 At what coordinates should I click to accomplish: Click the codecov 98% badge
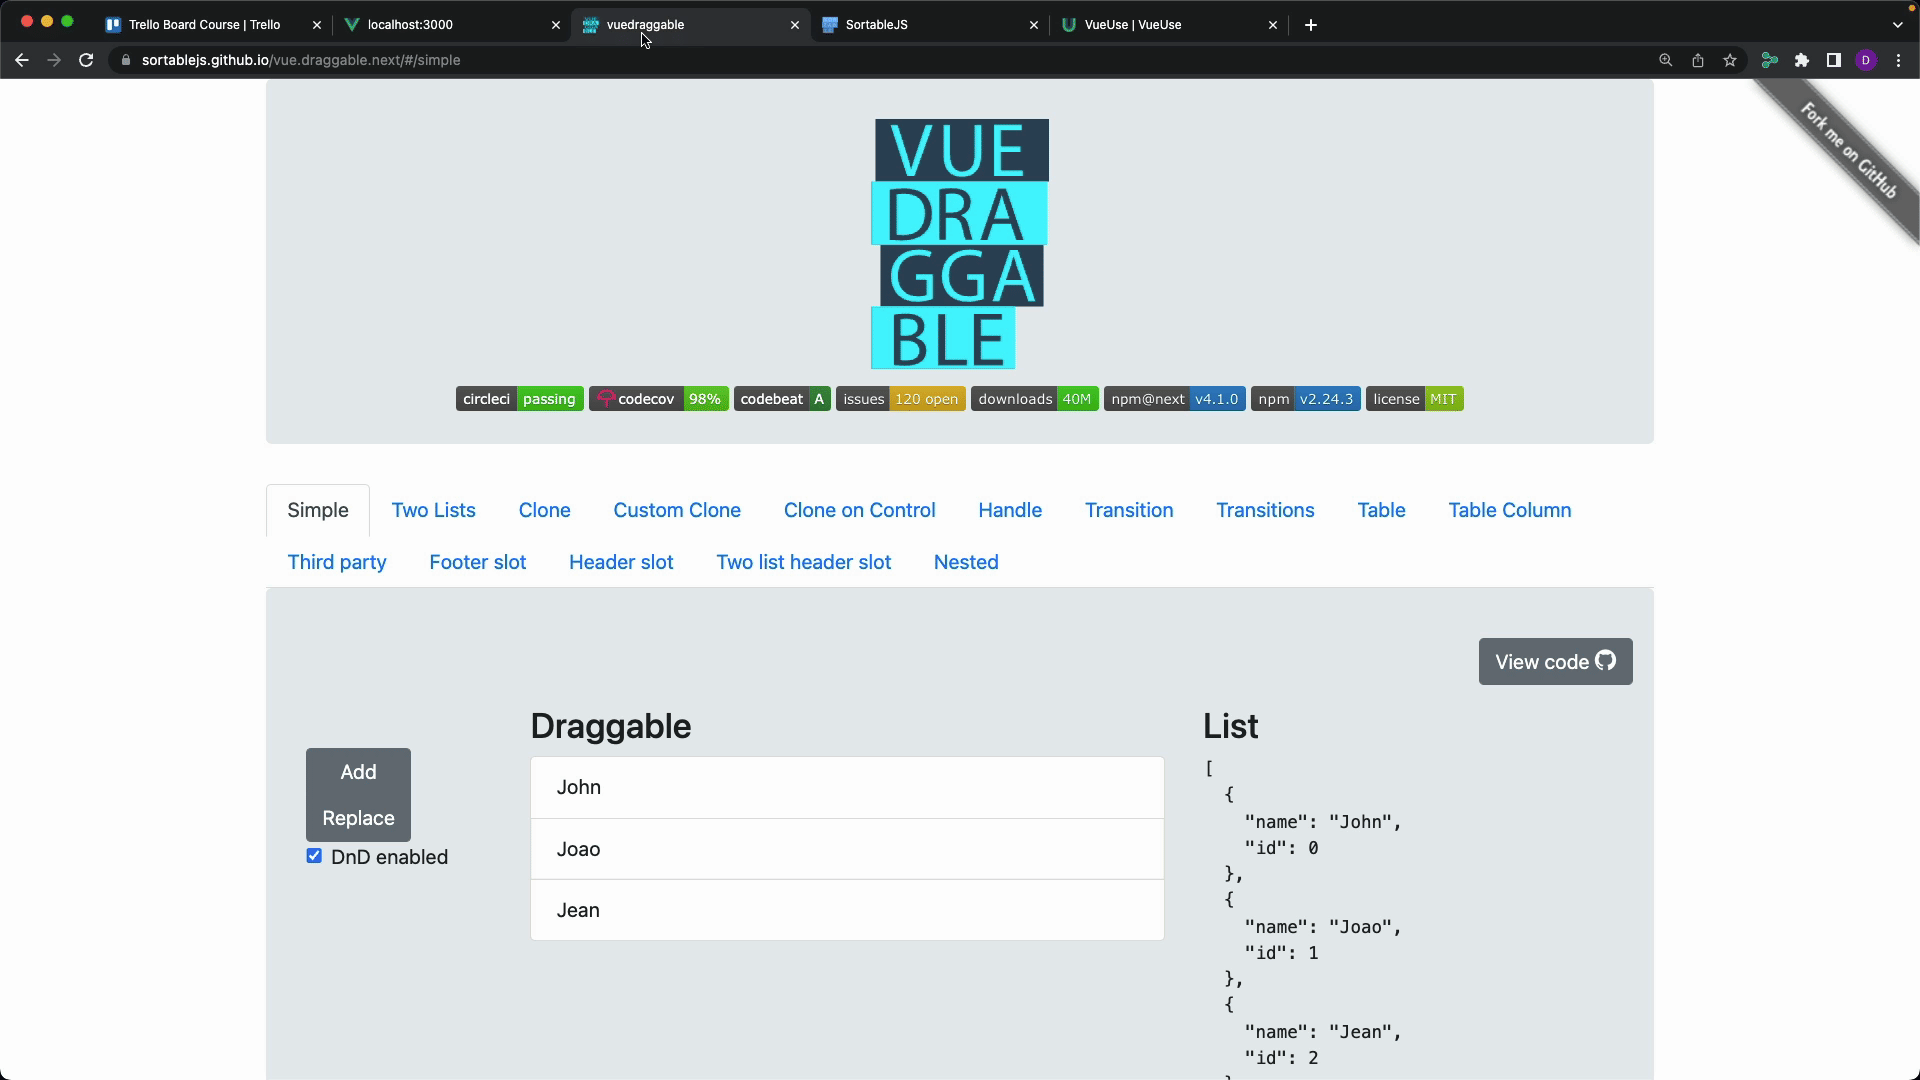click(659, 399)
